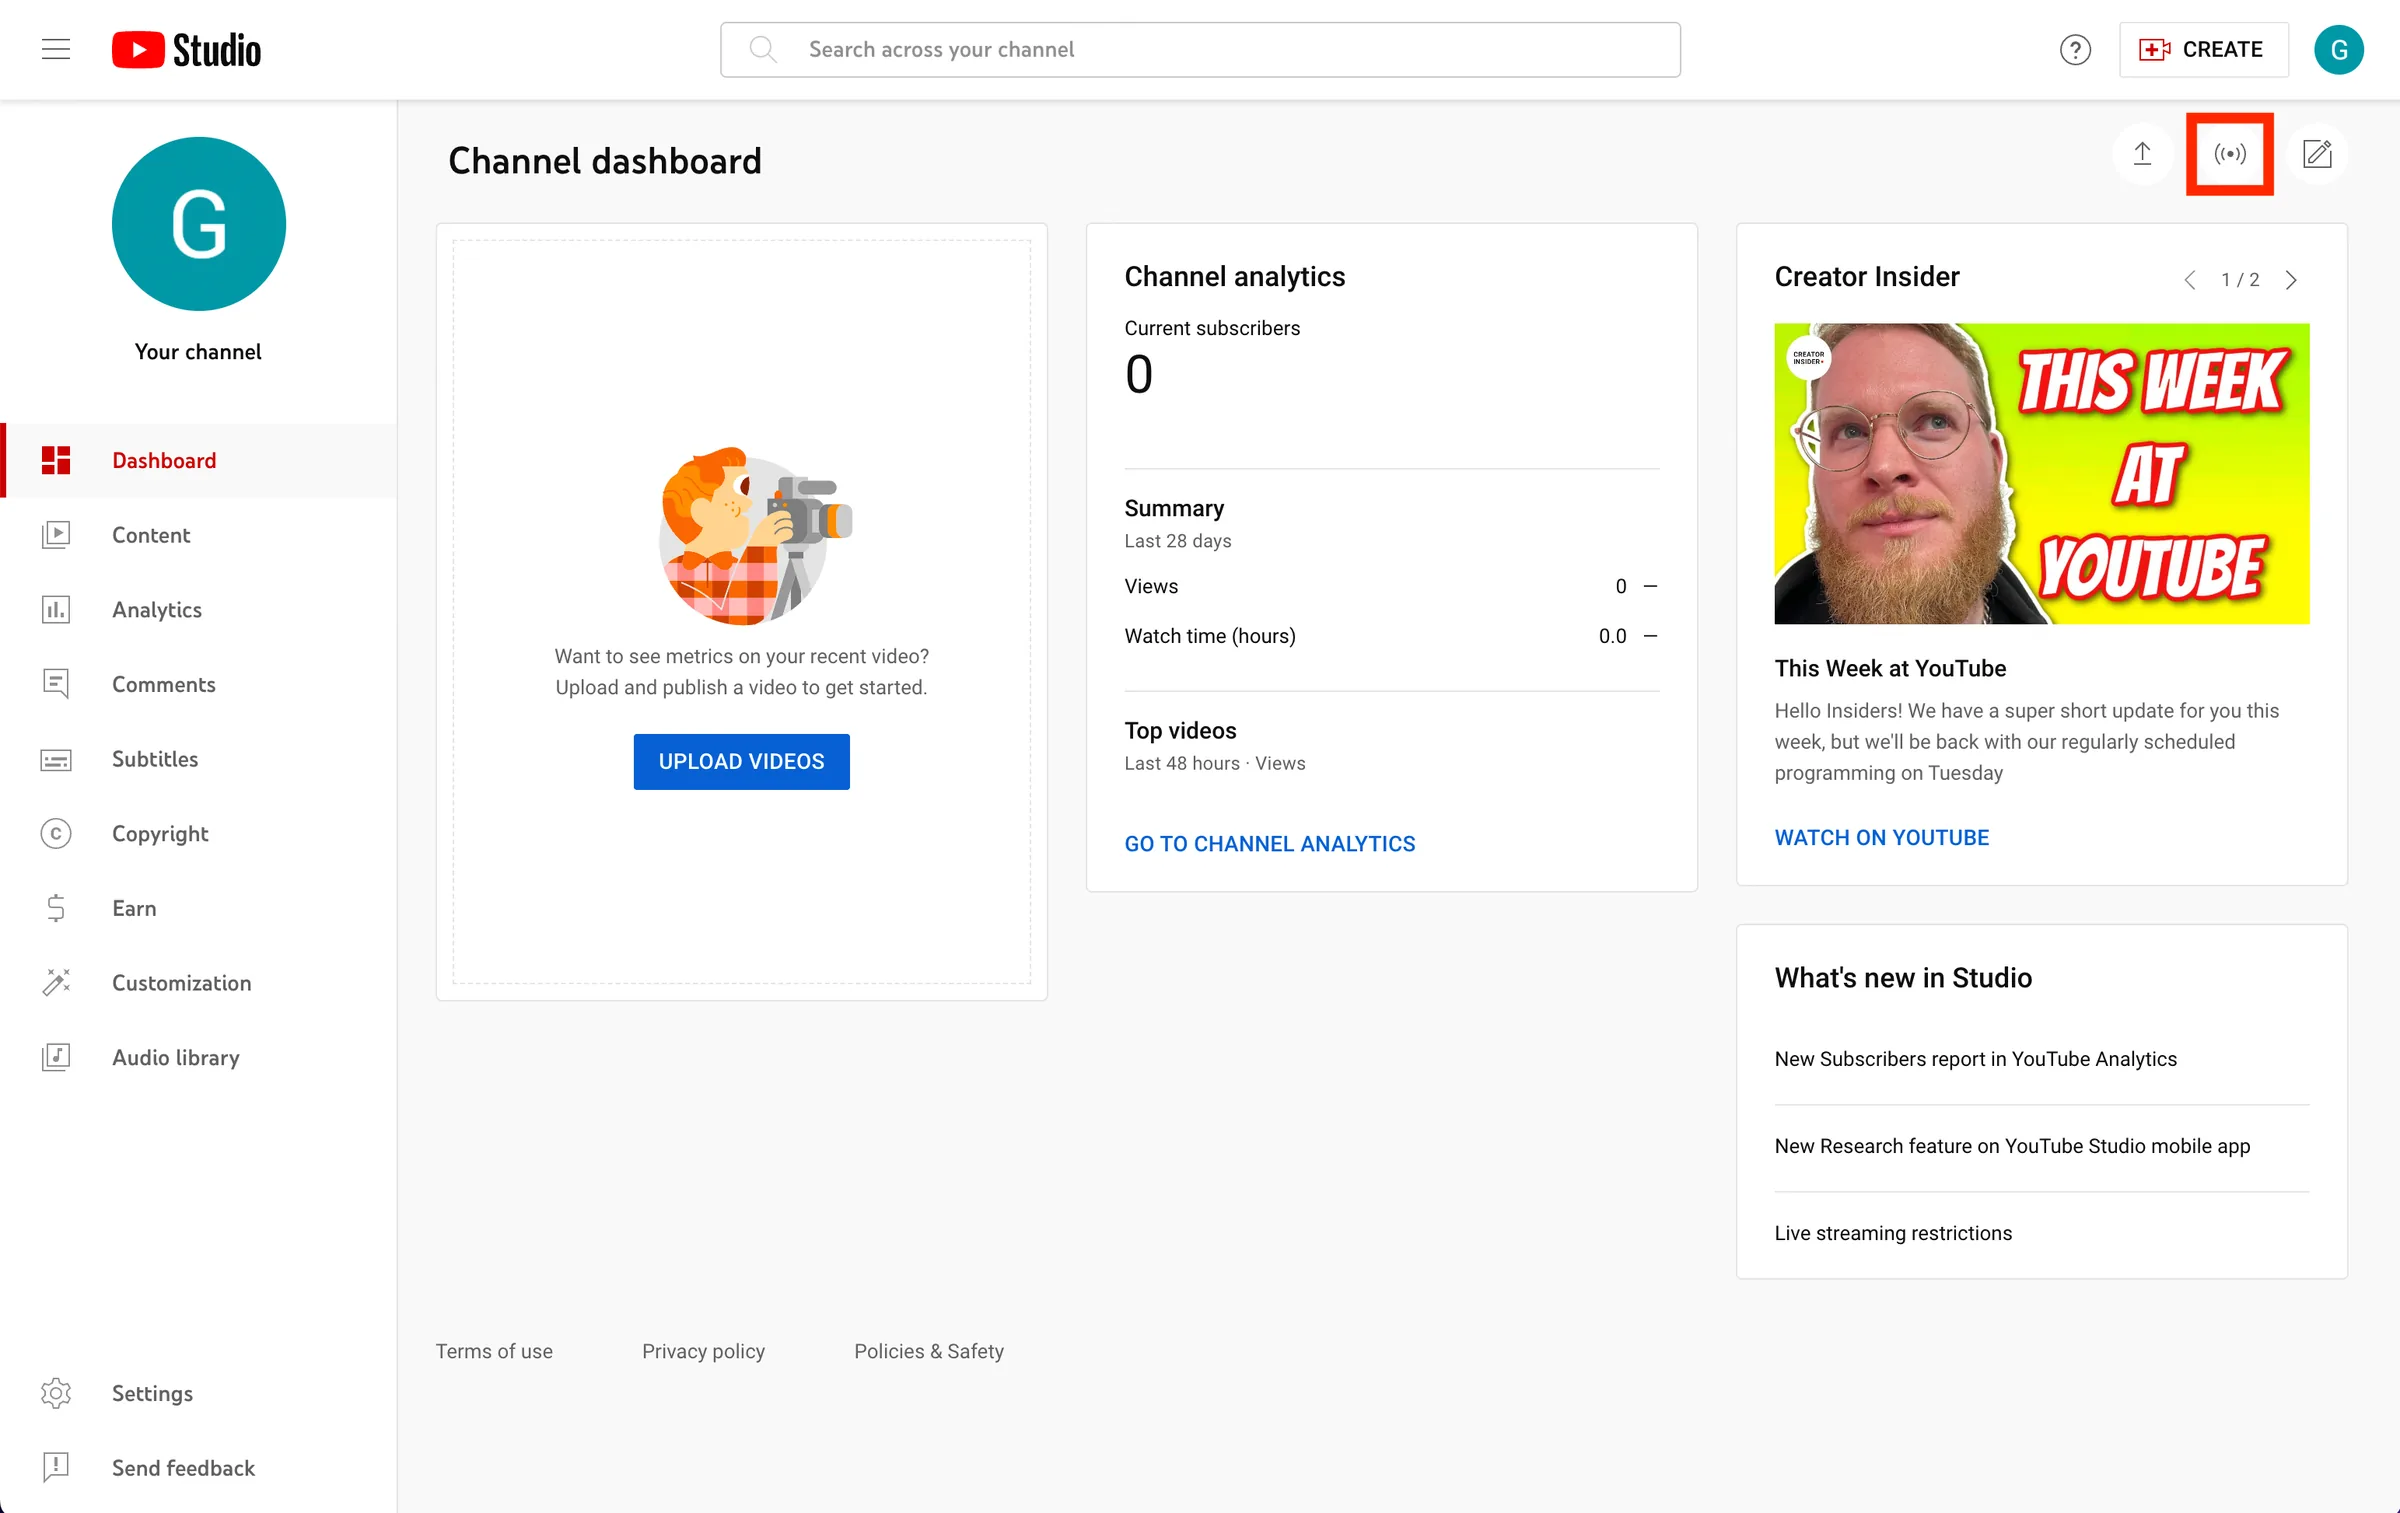2400x1513 pixels.
Task: Click the Subtitles sidebar icon
Action: [56, 759]
